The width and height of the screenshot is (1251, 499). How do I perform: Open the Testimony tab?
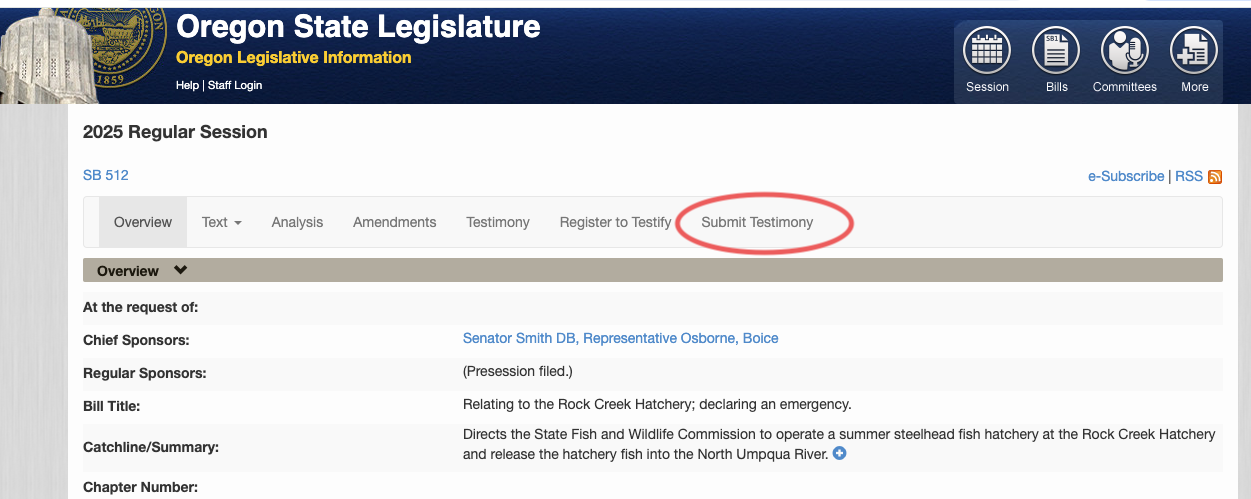tap(498, 222)
